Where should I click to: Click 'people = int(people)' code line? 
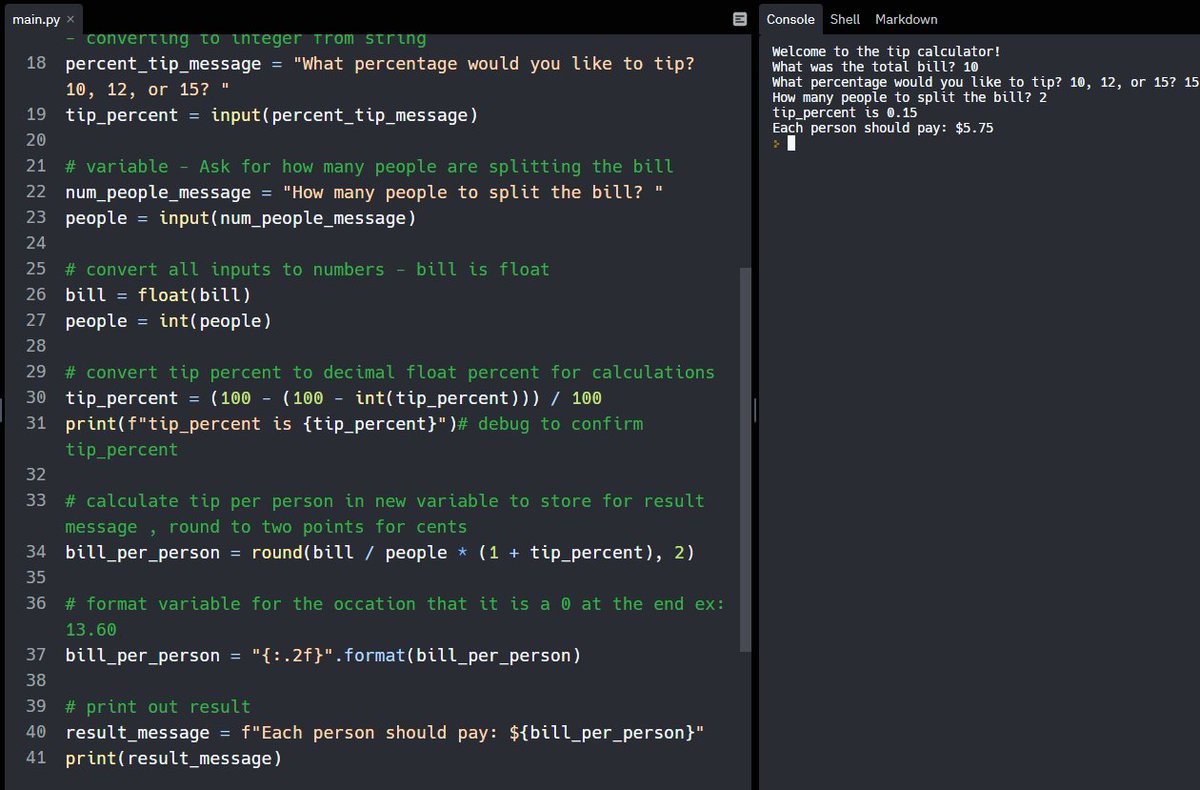click(168, 321)
